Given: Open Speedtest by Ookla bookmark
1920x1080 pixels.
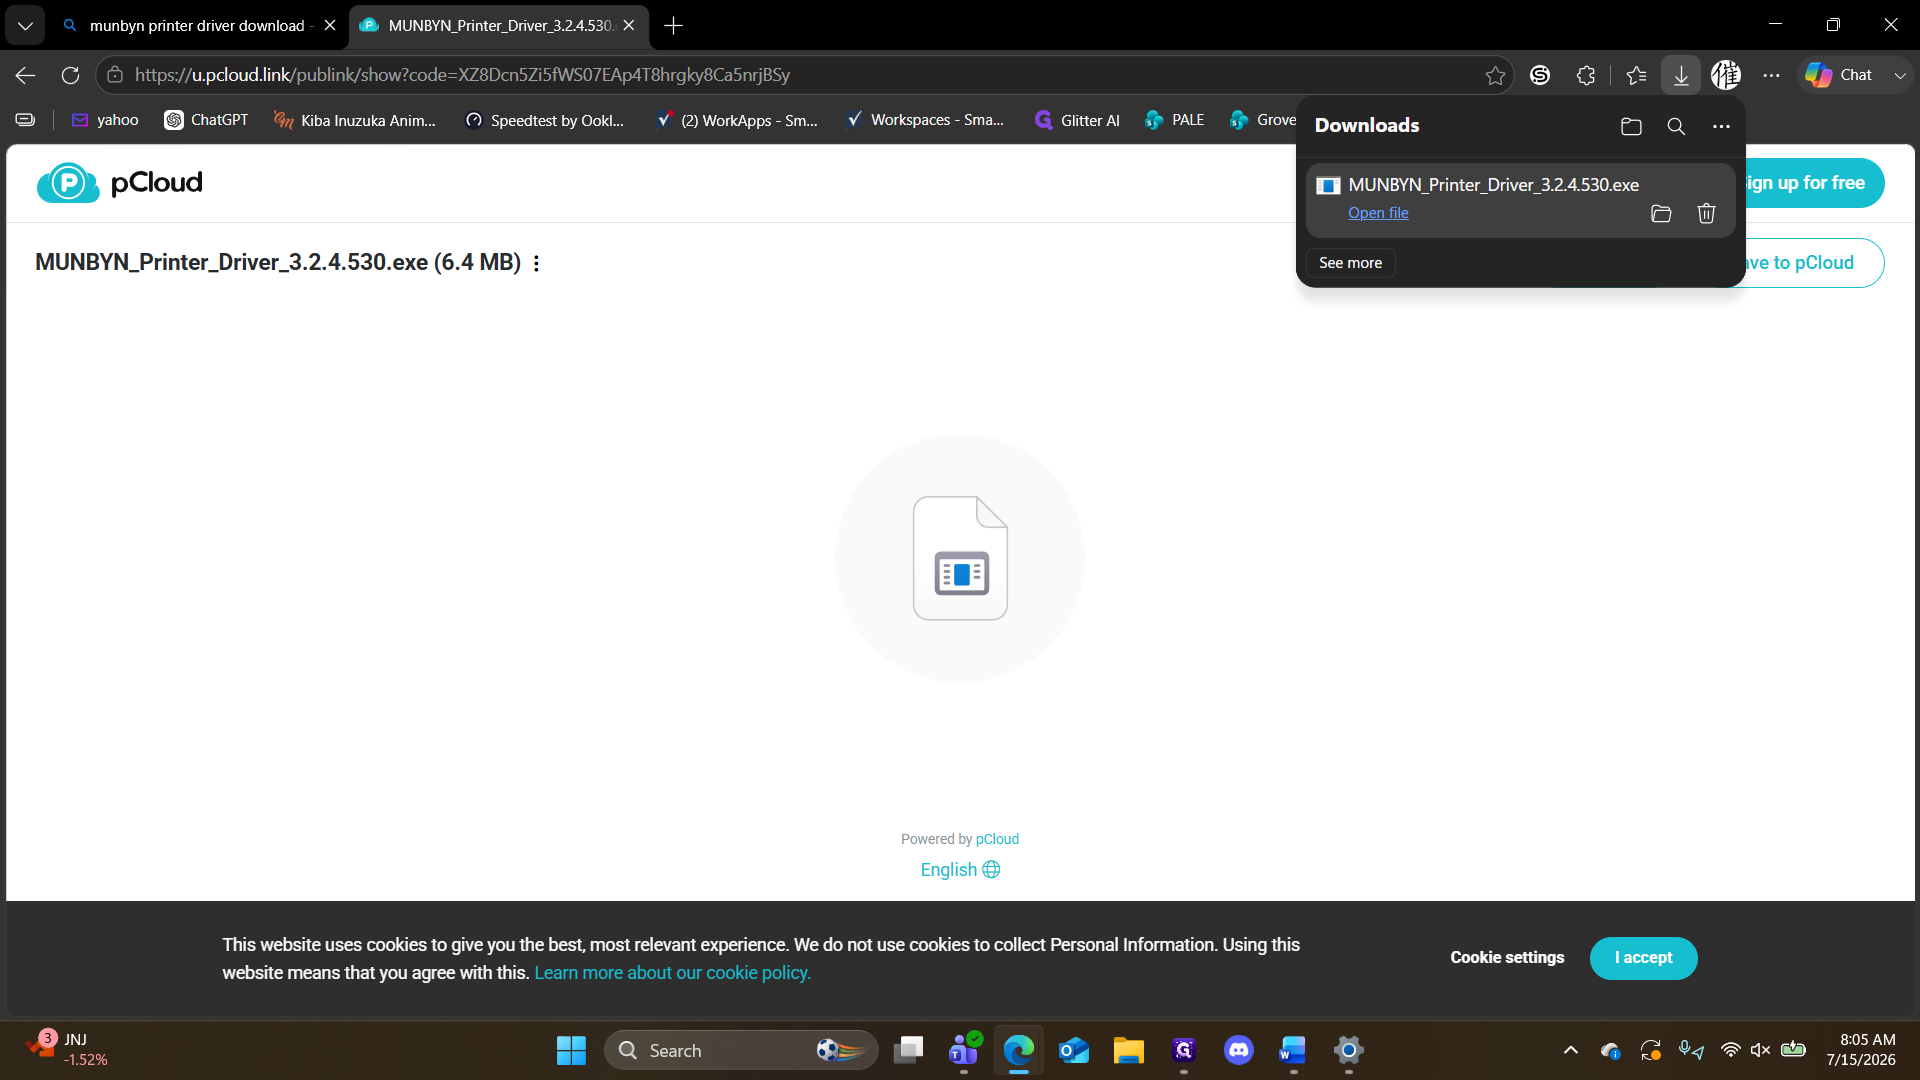Looking at the screenshot, I should tap(545, 120).
